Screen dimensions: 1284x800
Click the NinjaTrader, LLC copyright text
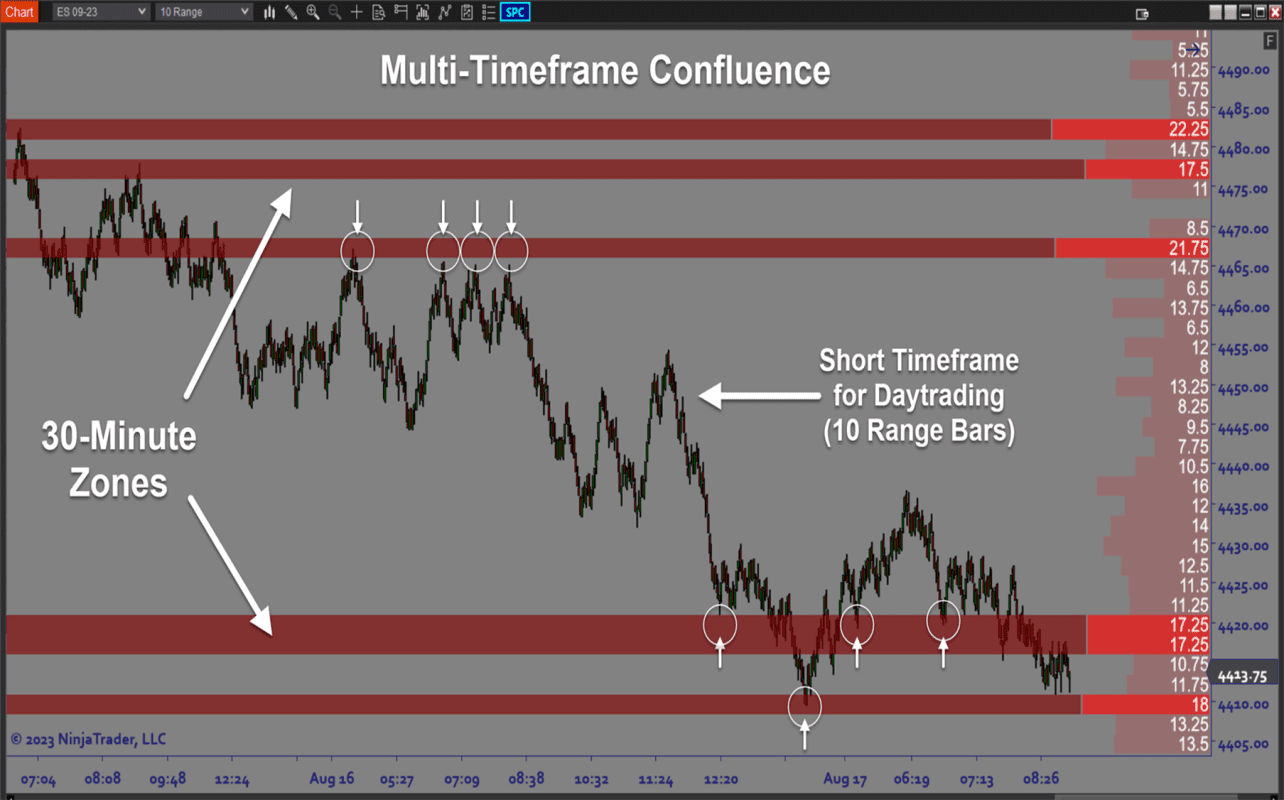[x=88, y=740]
